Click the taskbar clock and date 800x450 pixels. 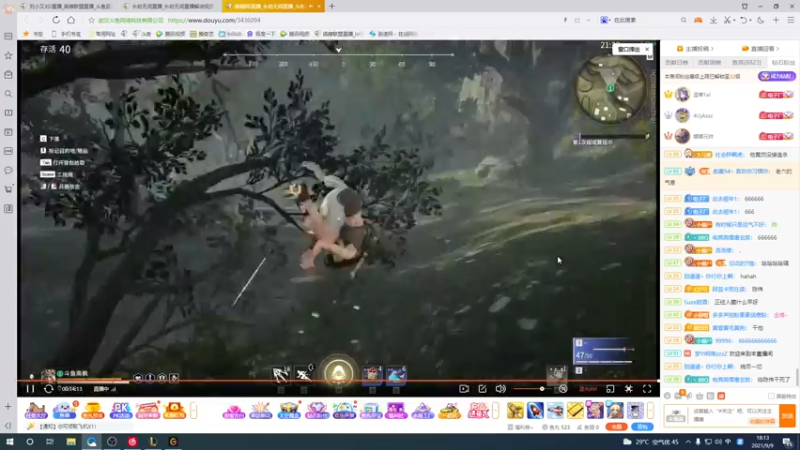[x=762, y=441]
